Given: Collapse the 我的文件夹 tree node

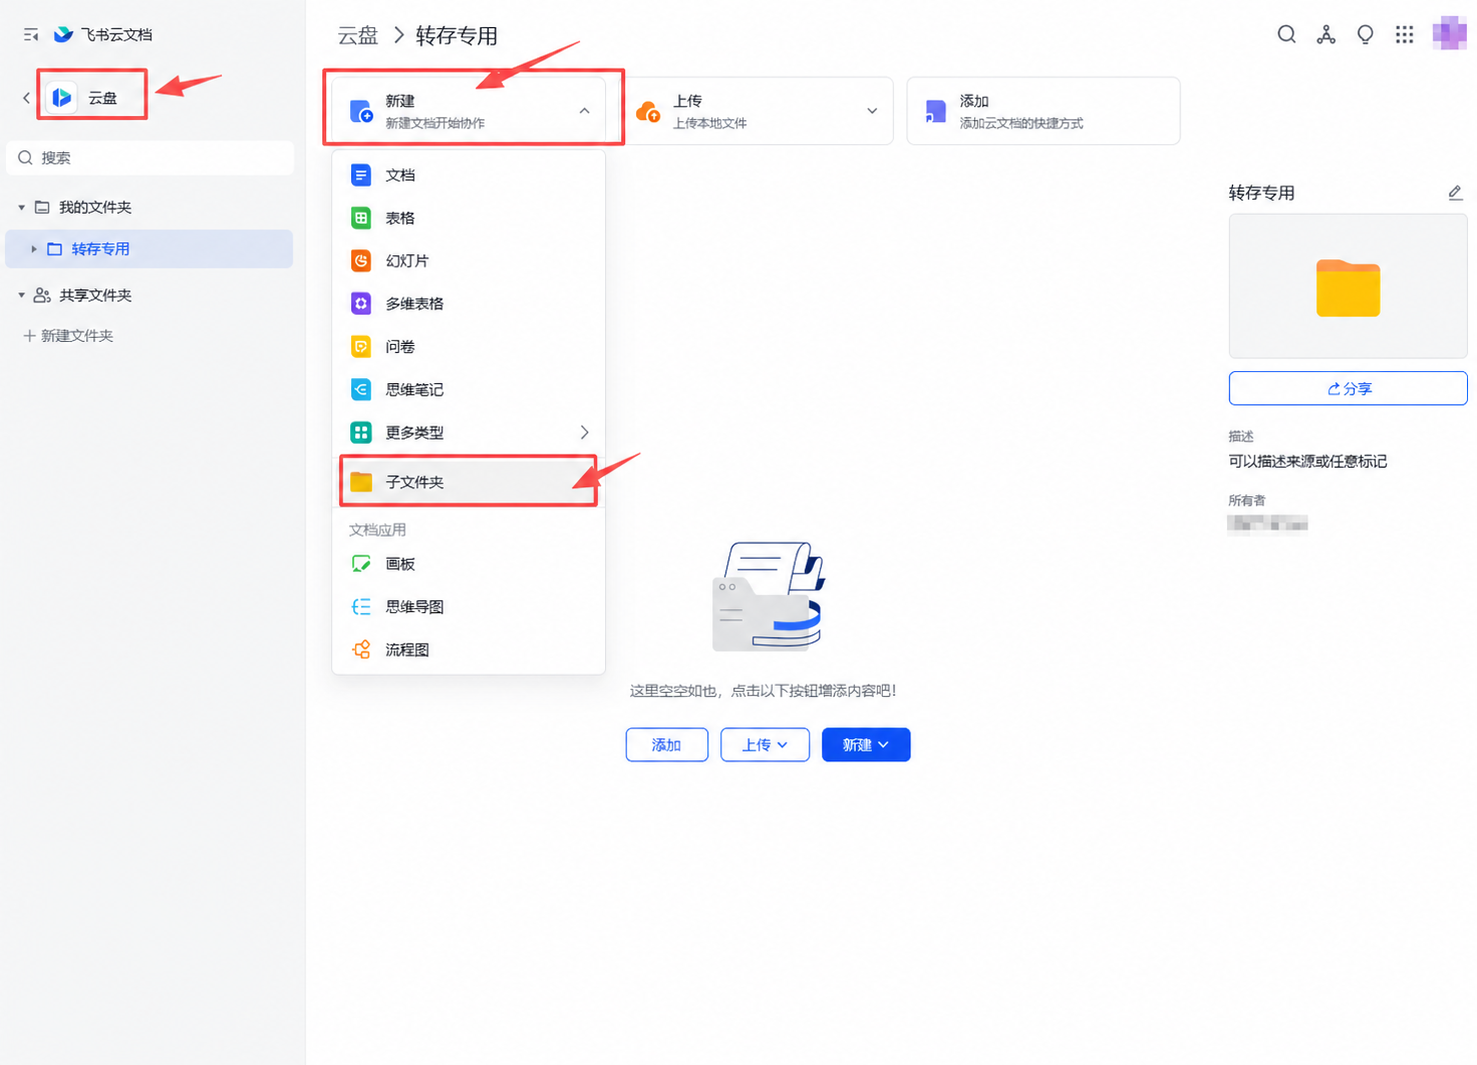Looking at the screenshot, I should 21,208.
